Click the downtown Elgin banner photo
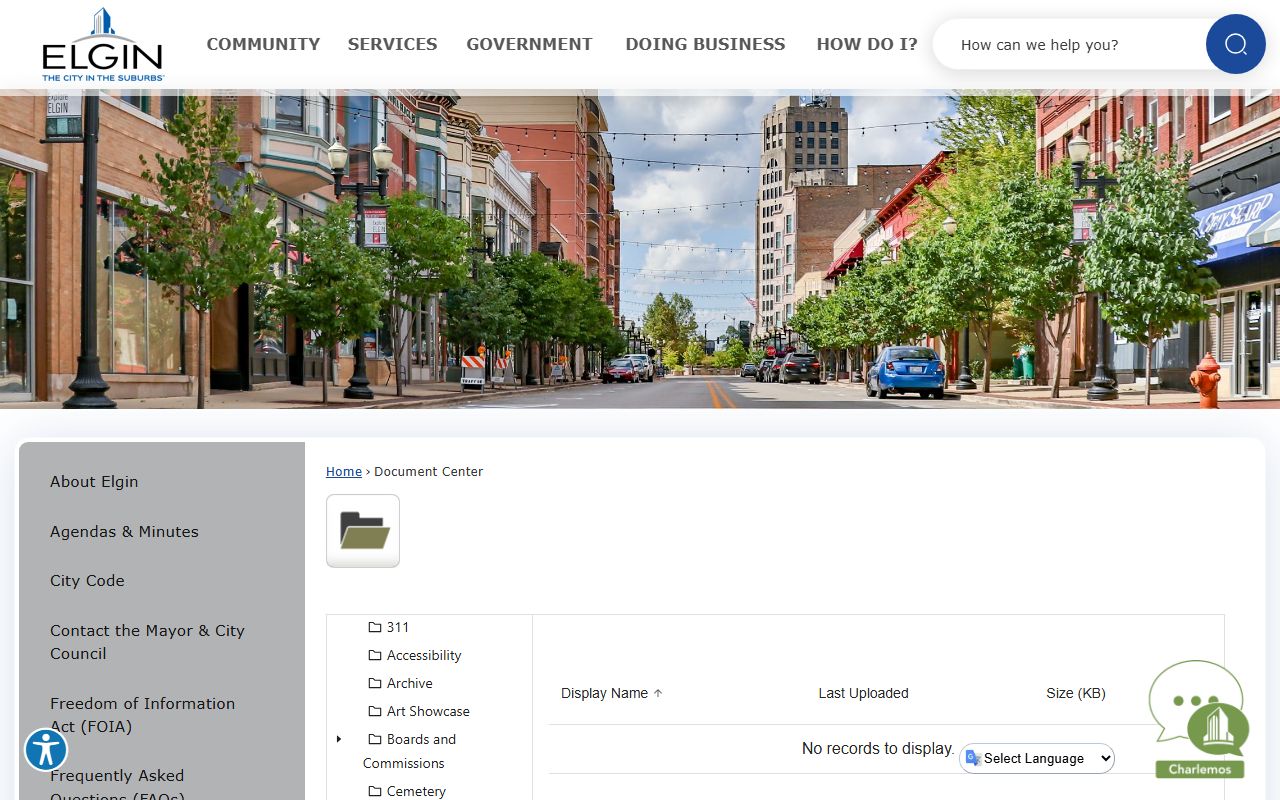This screenshot has width=1280, height=800. pos(640,249)
